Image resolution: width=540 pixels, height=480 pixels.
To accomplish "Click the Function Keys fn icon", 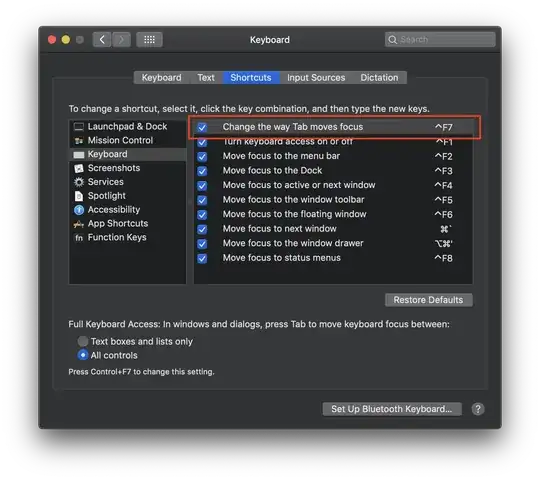I will 79,238.
